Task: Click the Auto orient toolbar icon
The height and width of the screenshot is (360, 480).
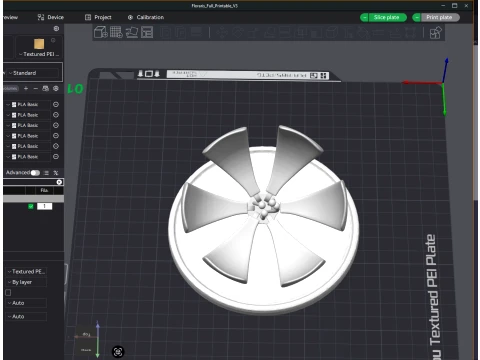Action: [x=131, y=32]
